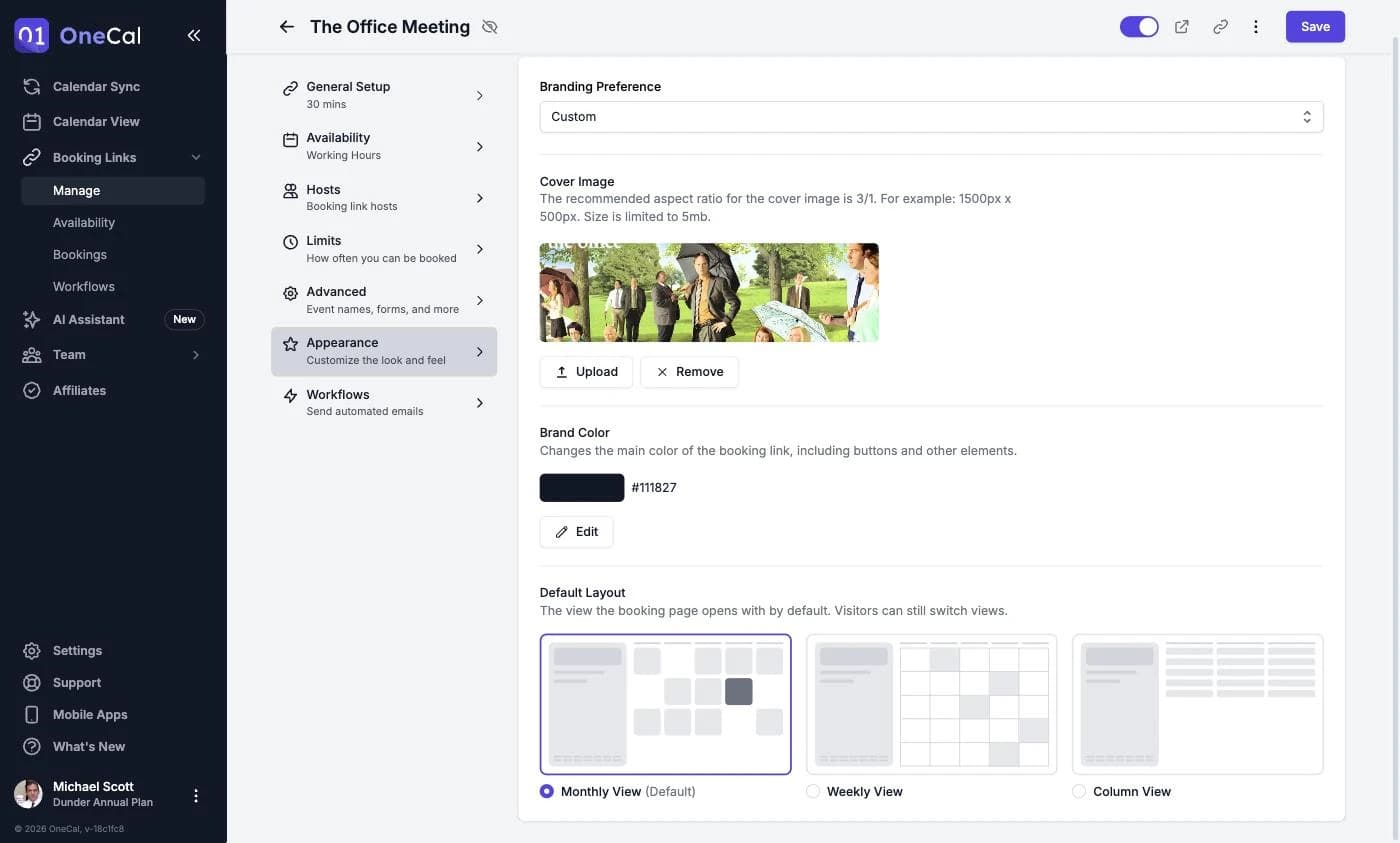
Task: Select the Column View radio button
Action: coord(1079,791)
